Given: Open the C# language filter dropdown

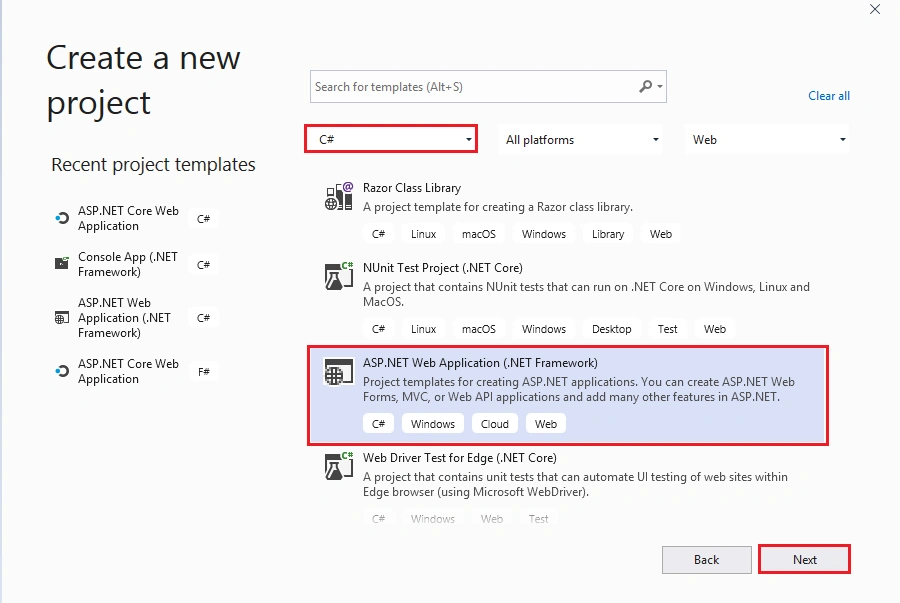Looking at the screenshot, I should click(391, 139).
